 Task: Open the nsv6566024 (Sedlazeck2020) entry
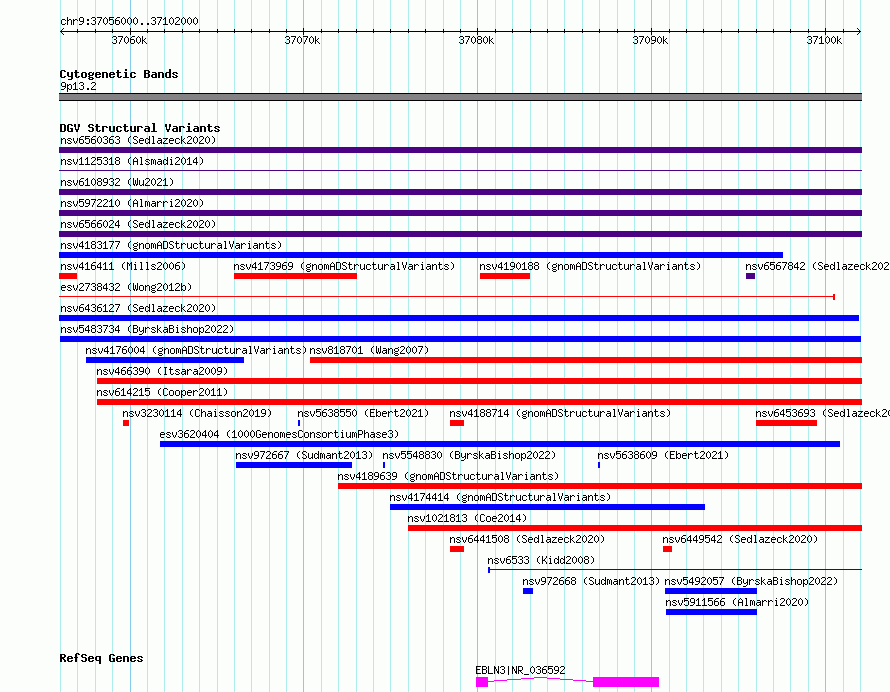point(138,224)
